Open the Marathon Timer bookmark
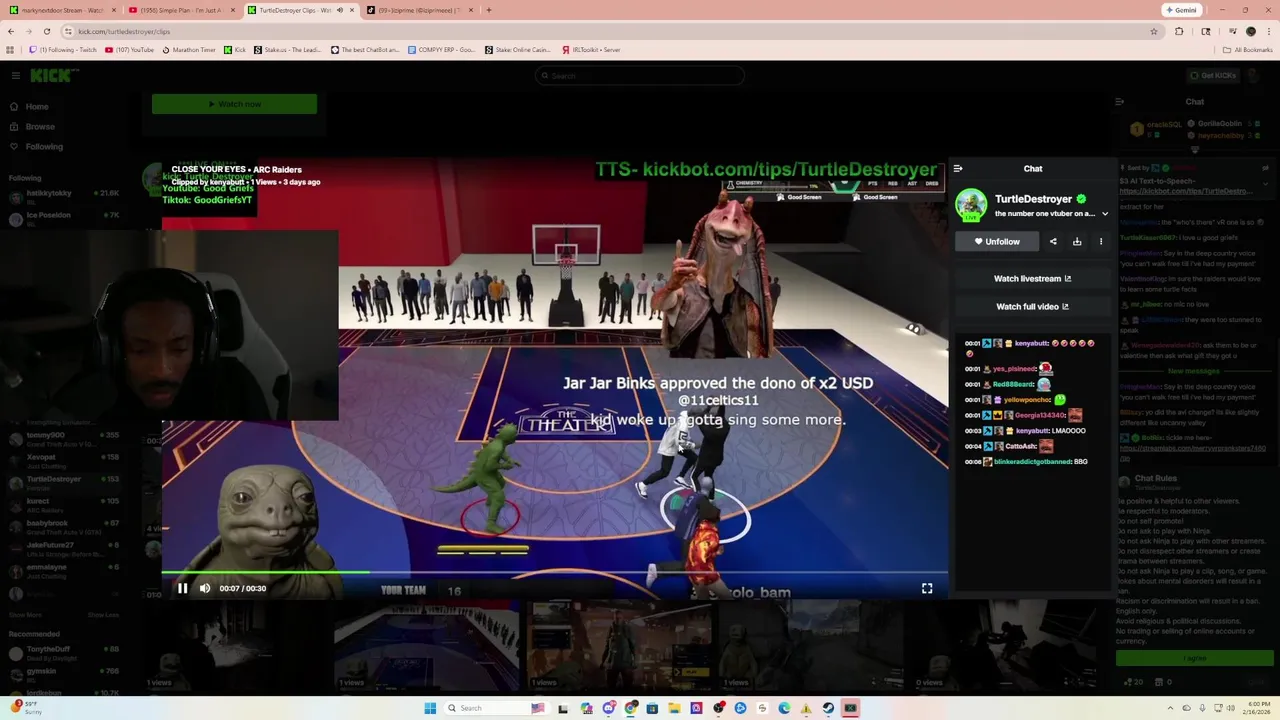The width and height of the screenshot is (1280, 720). (189, 49)
